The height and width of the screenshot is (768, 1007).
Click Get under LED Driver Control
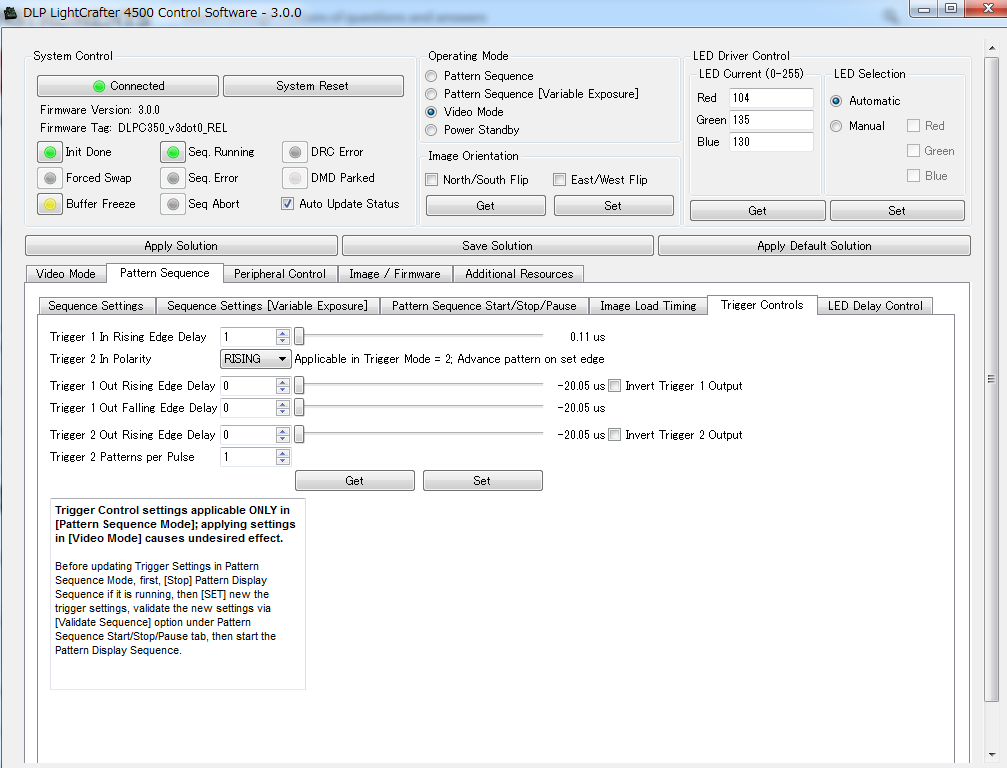(758, 211)
